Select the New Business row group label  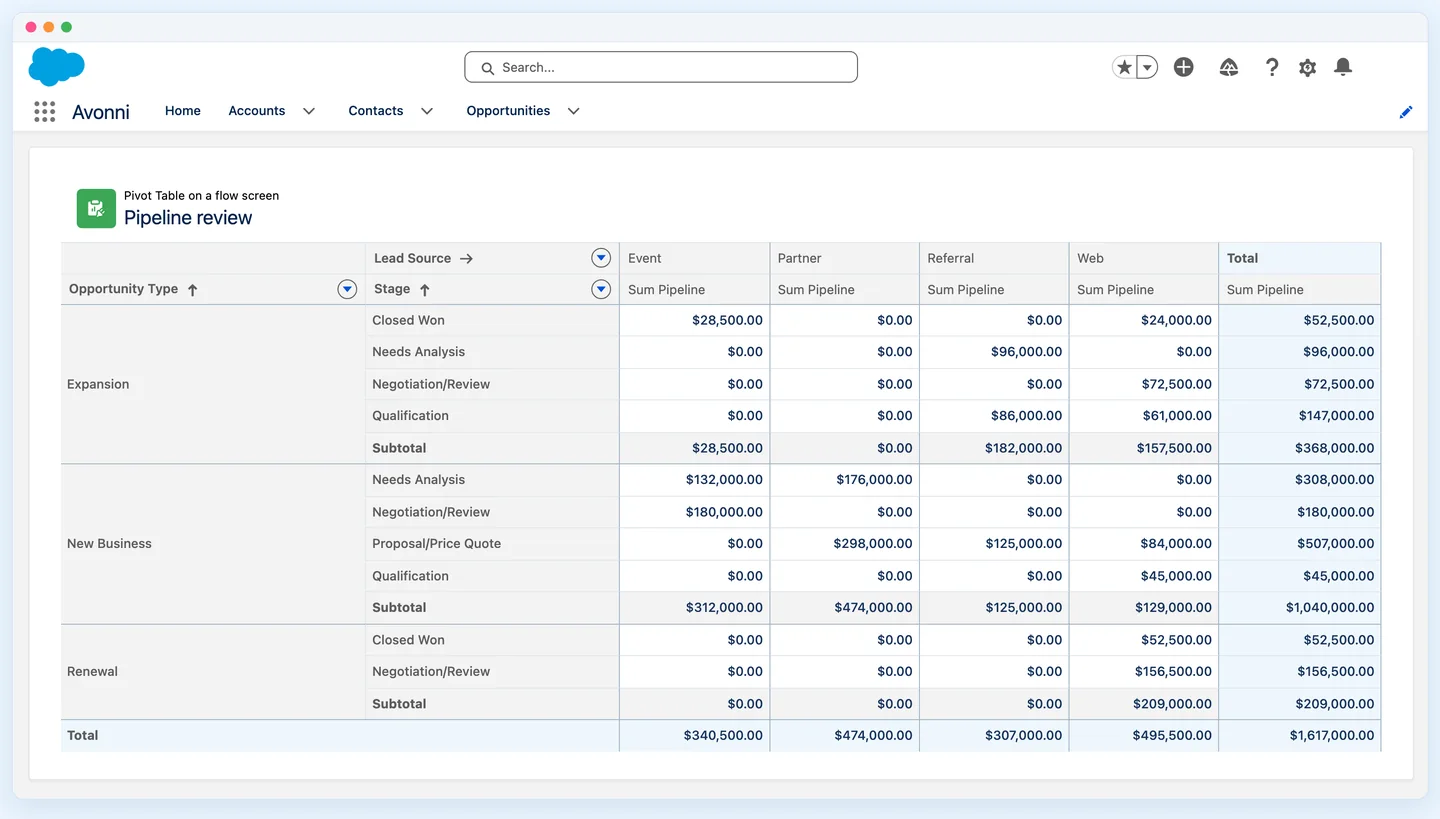[x=109, y=544]
